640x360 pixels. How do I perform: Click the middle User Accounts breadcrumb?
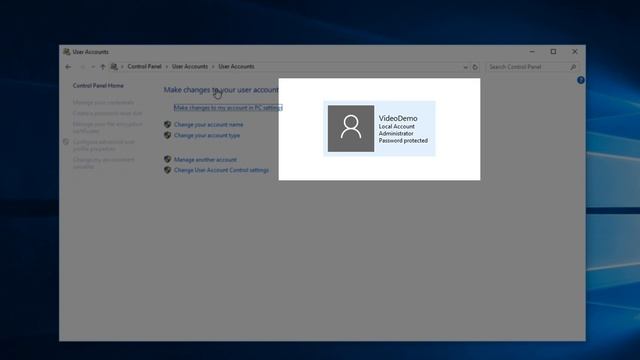point(190,67)
